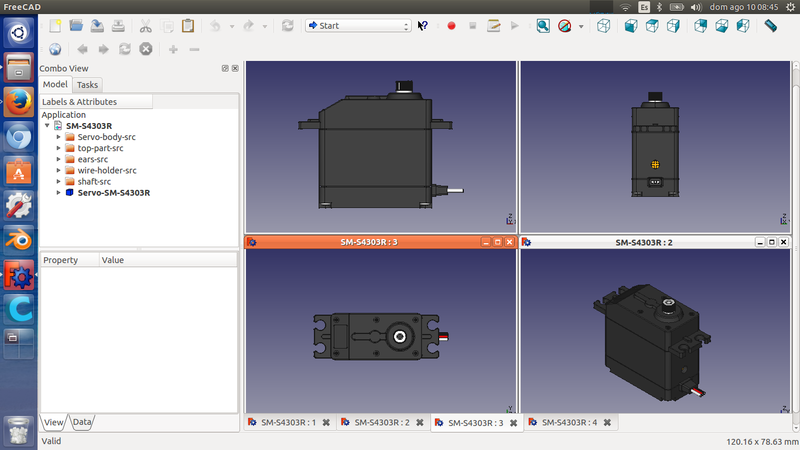Collapse the SM-S4303R document tree

point(47,126)
